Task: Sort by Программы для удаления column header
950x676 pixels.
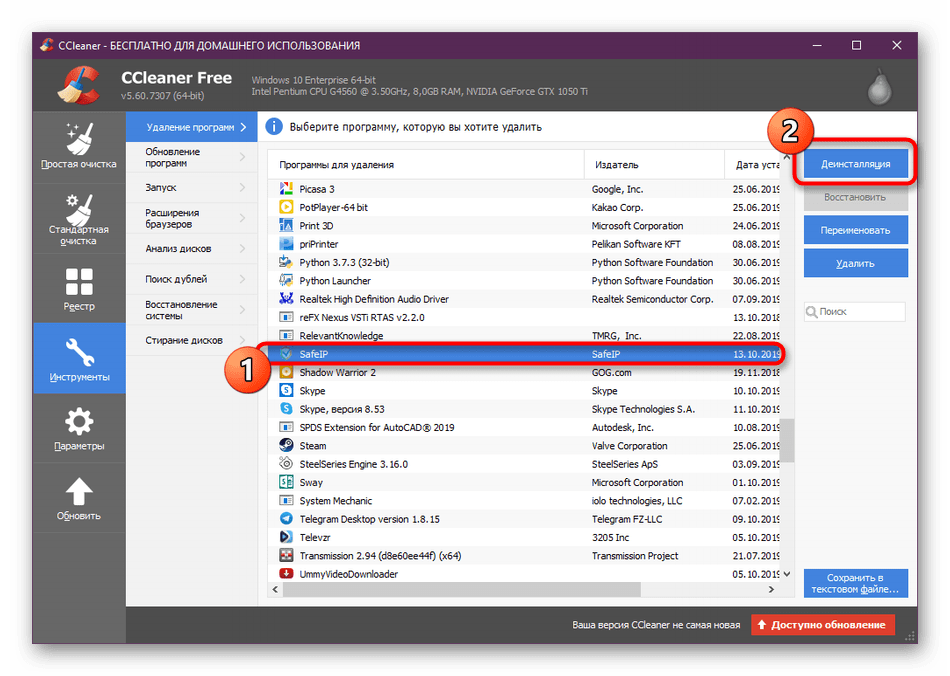Action: coord(426,164)
